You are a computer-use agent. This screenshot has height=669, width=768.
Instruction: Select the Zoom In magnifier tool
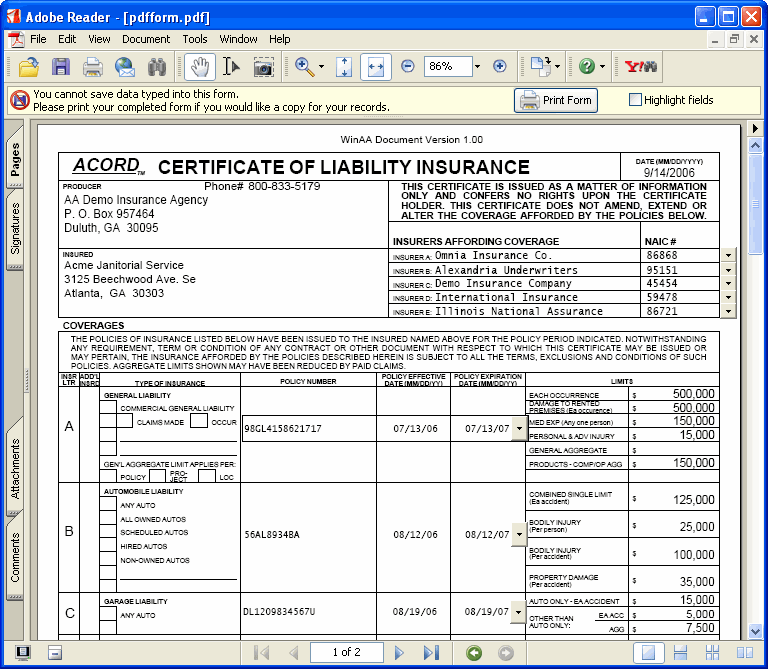tap(305, 67)
